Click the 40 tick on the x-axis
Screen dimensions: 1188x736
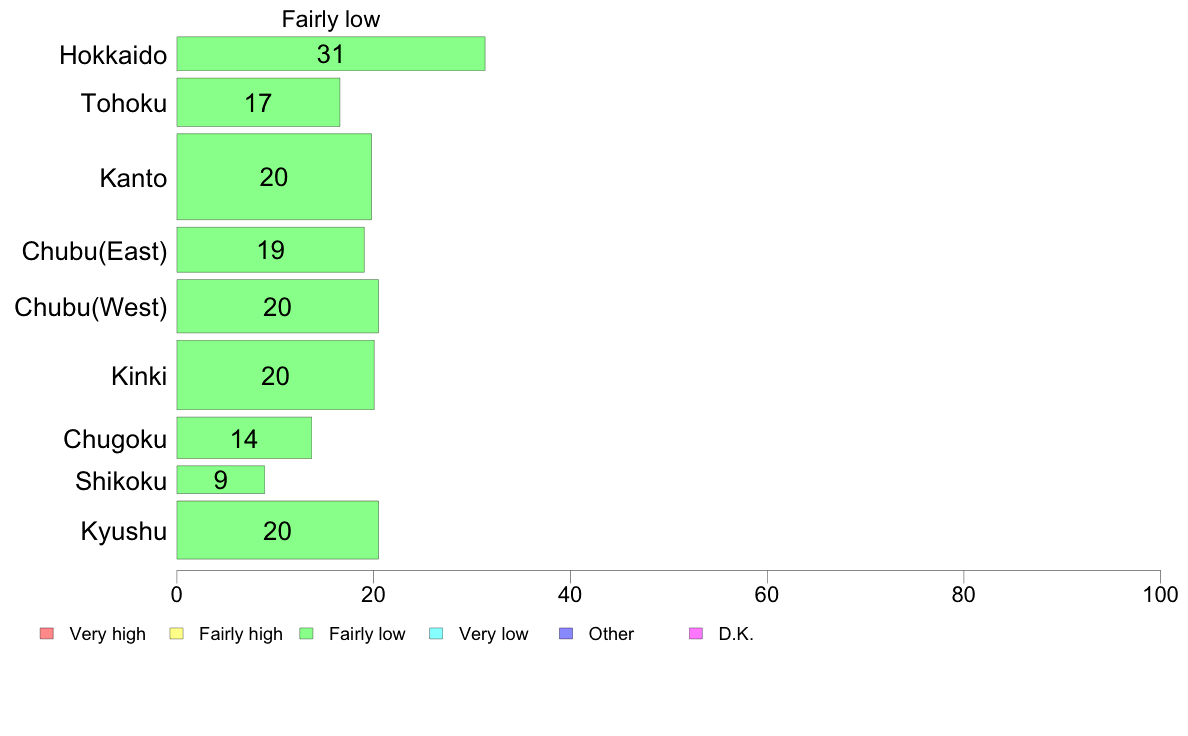[x=570, y=594]
